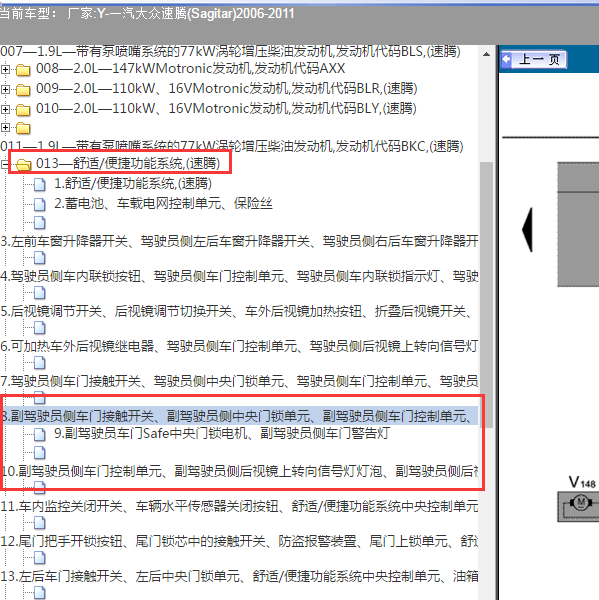Open 6.可加热车外后视镜继电器 diagram entry
Viewport: 599px width, 600px height.
point(239,346)
